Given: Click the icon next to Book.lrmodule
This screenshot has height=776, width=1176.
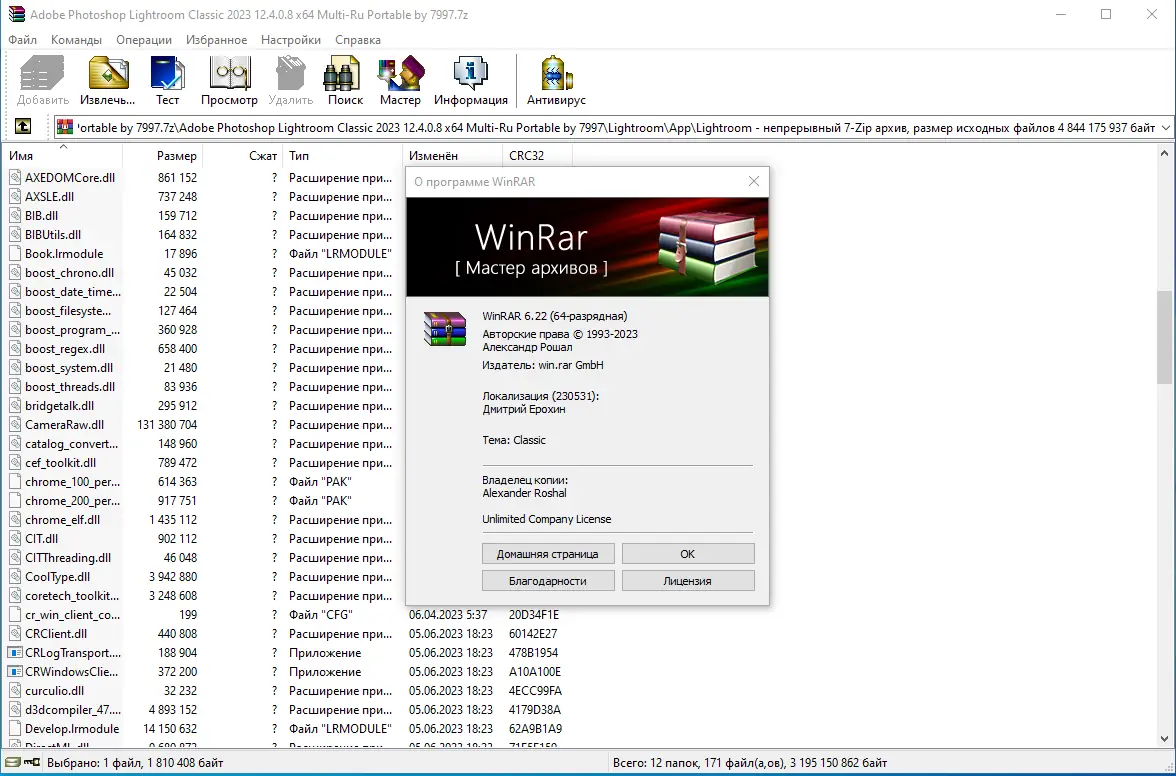Looking at the screenshot, I should click(15, 253).
